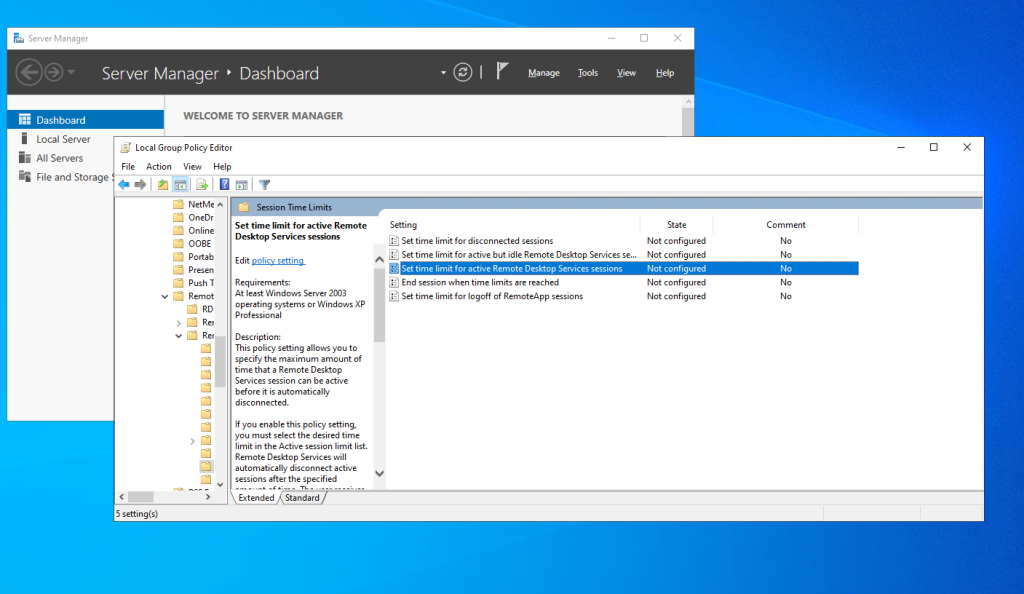Select the RD folder in console tree
Image resolution: width=1024 pixels, height=594 pixels.
[x=200, y=309]
